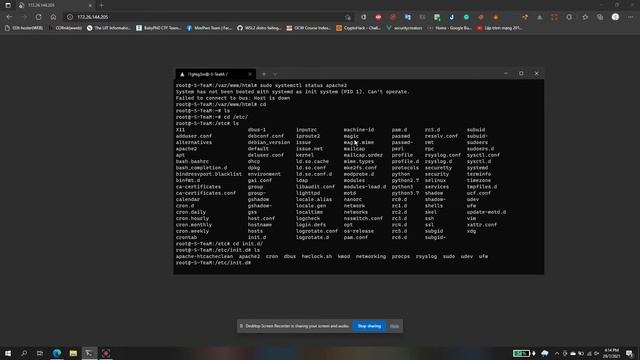Open the weather icon in the tray

(x=544, y=353)
